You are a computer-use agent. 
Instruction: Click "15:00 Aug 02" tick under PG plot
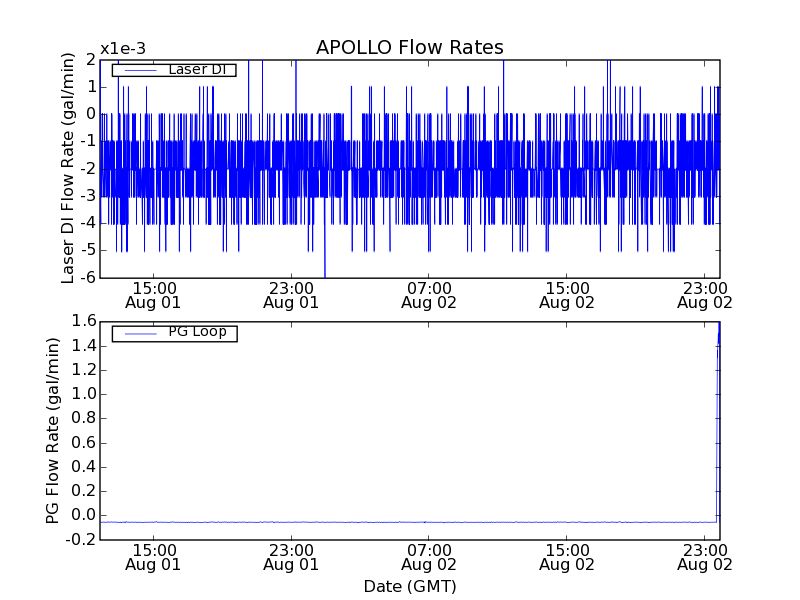pyautogui.click(x=567, y=558)
